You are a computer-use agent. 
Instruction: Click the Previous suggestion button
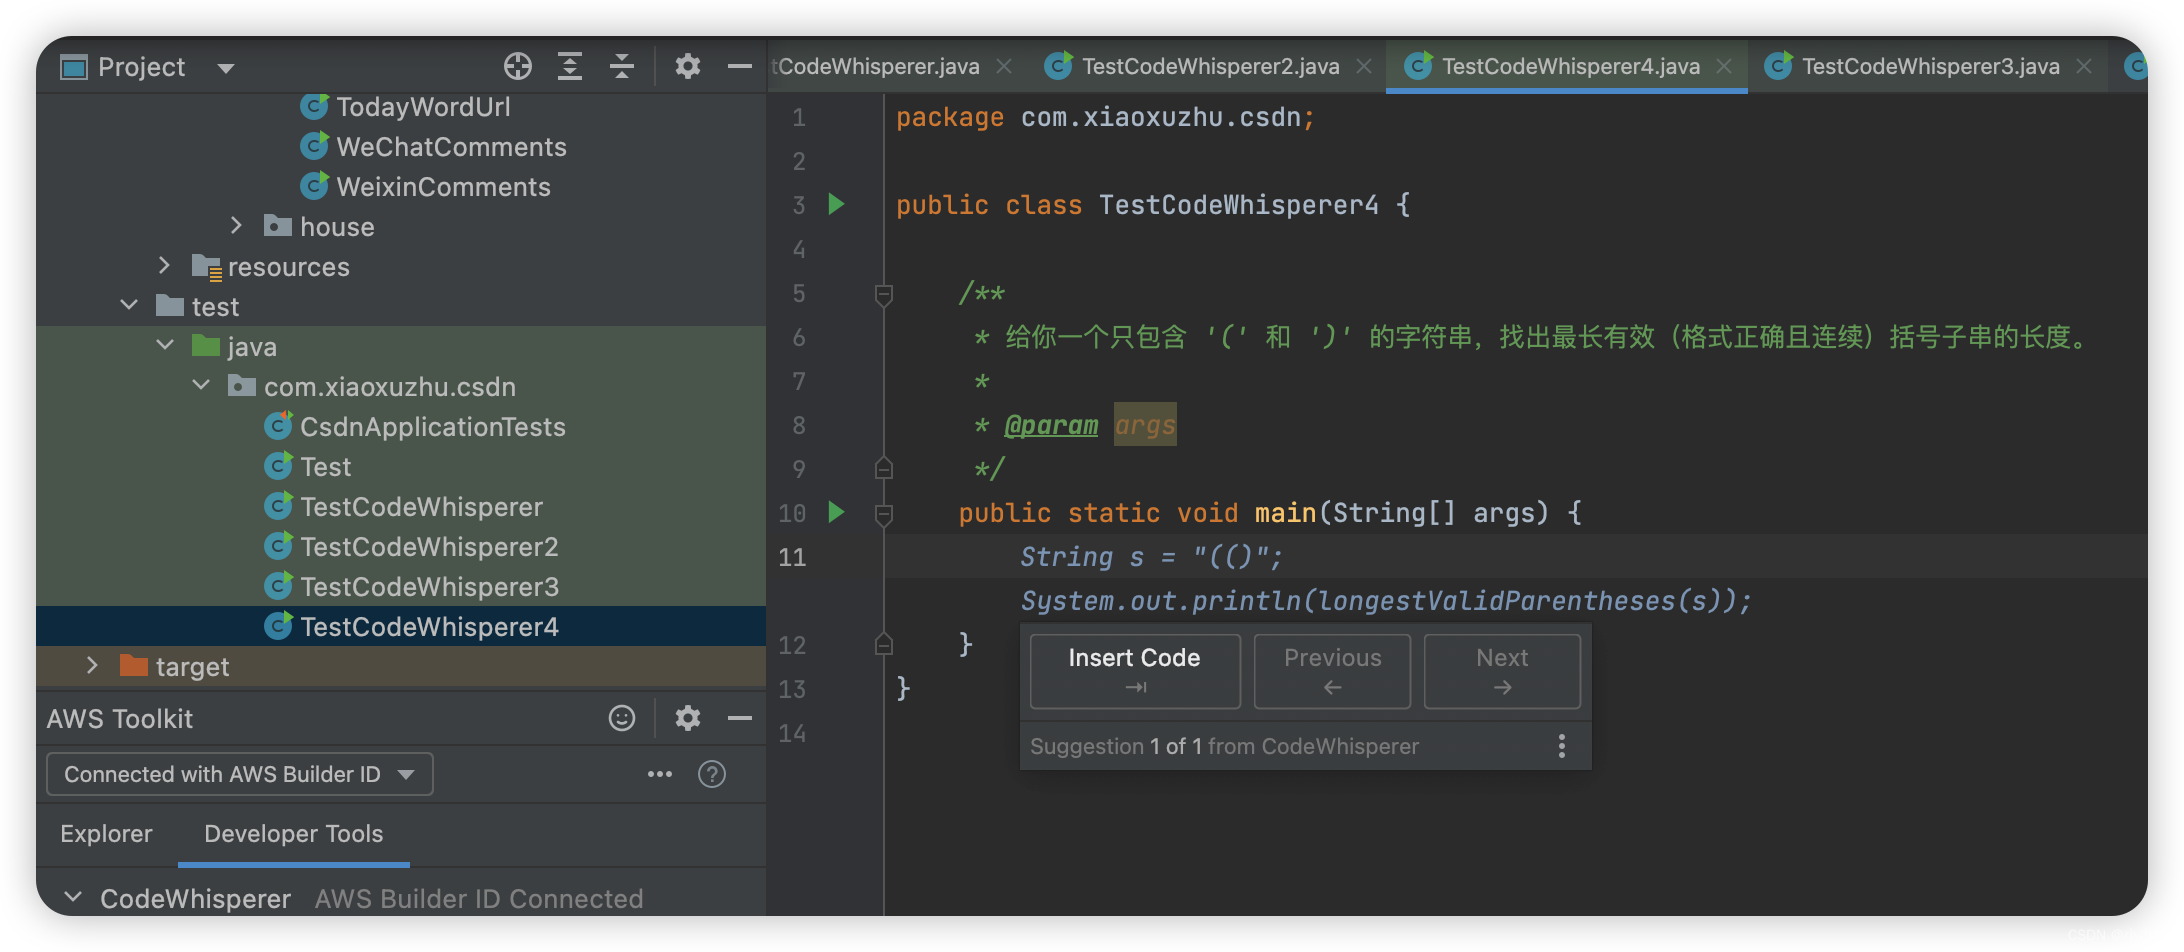point(1332,671)
